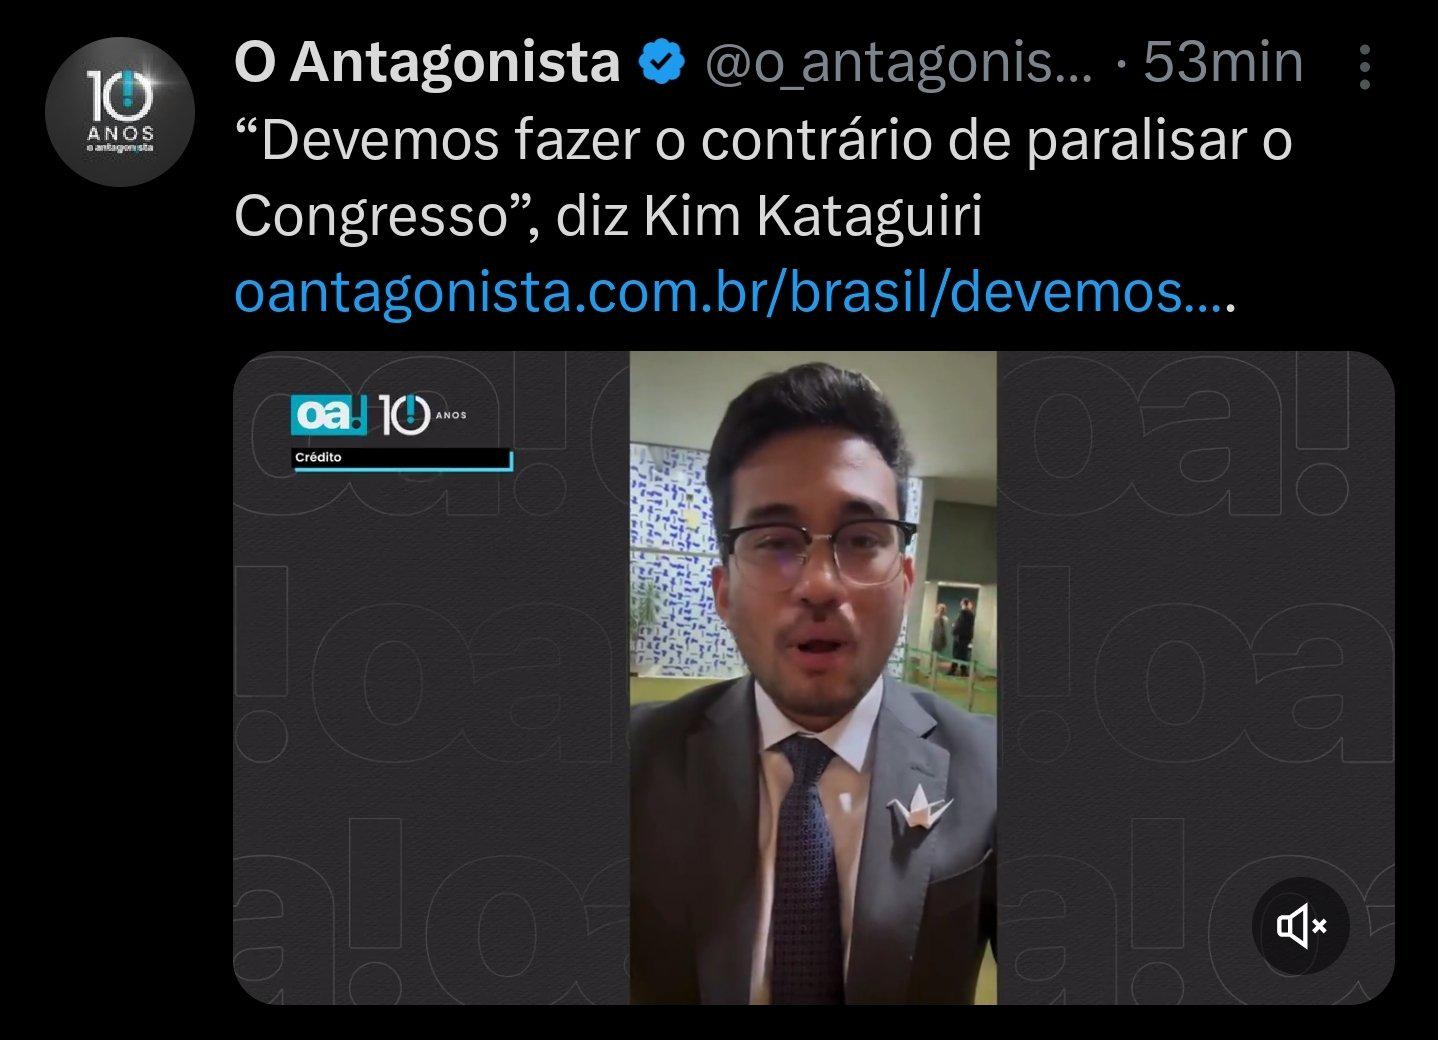This screenshot has height=1040, width=1438.
Task: Open the oantagonista.com.br article link
Action: coord(728,293)
